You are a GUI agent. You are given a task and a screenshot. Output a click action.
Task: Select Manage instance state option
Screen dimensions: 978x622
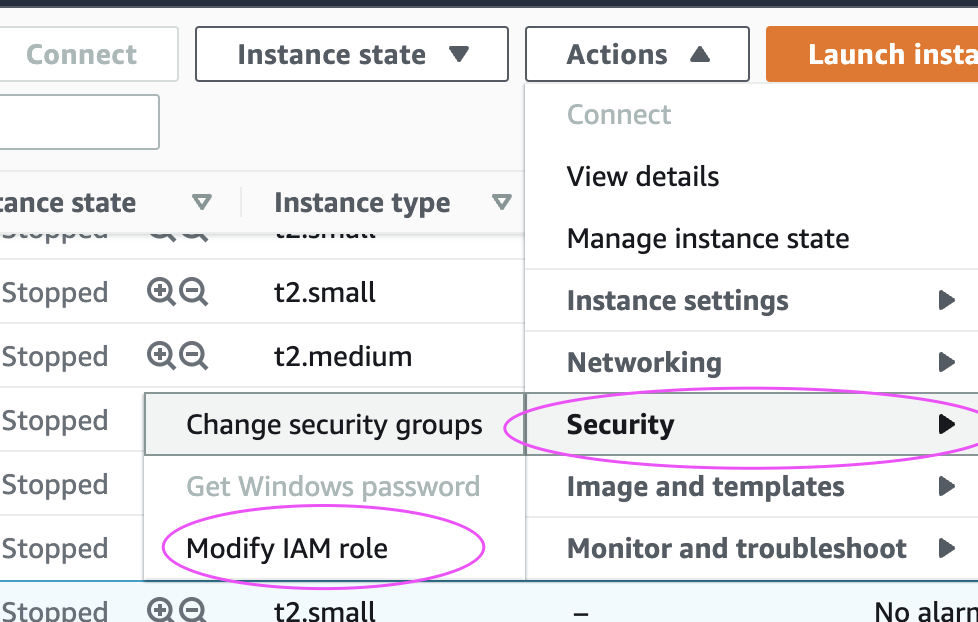(x=708, y=239)
